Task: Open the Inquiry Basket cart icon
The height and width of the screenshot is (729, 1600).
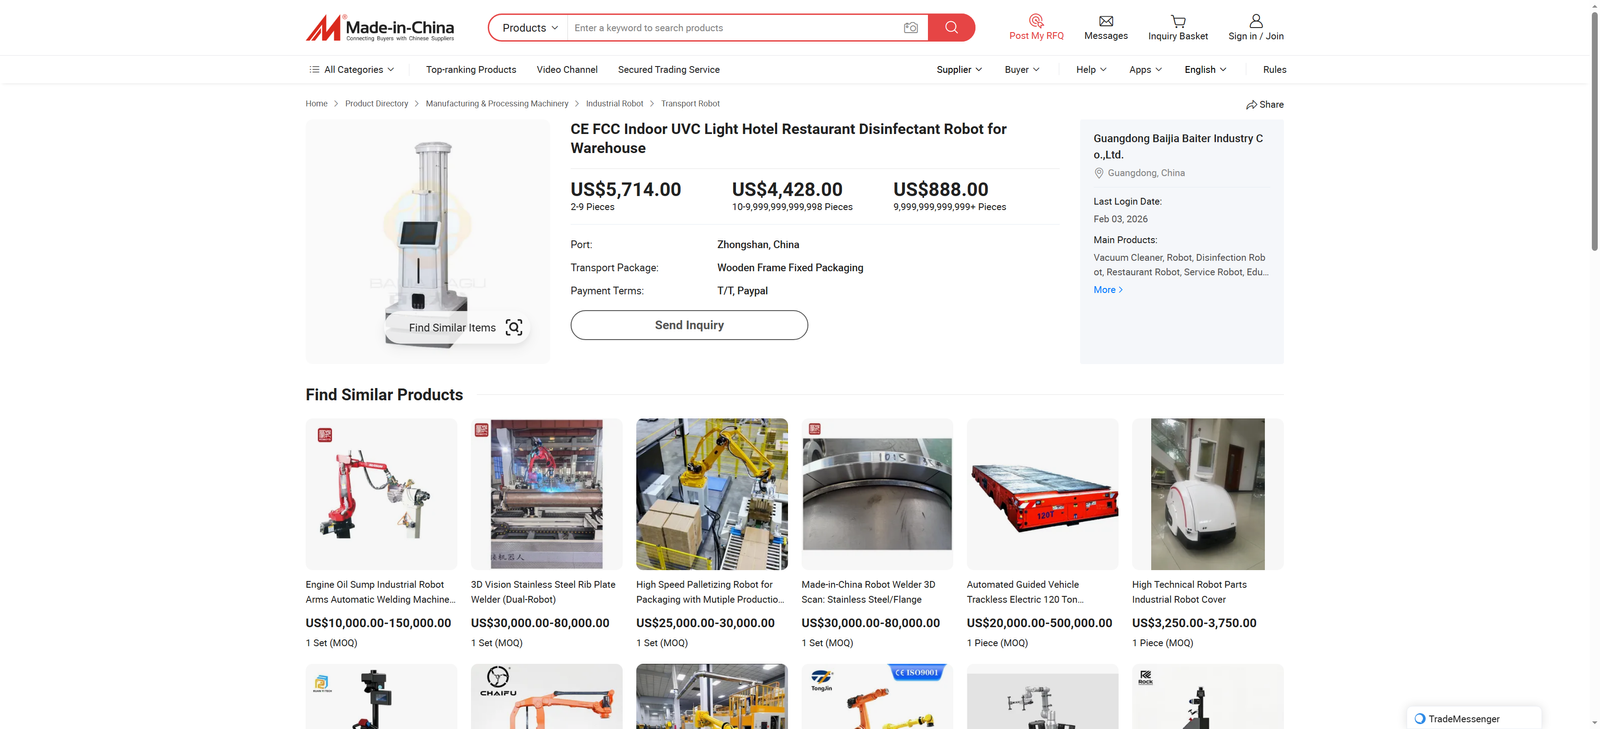Action: tap(1178, 21)
